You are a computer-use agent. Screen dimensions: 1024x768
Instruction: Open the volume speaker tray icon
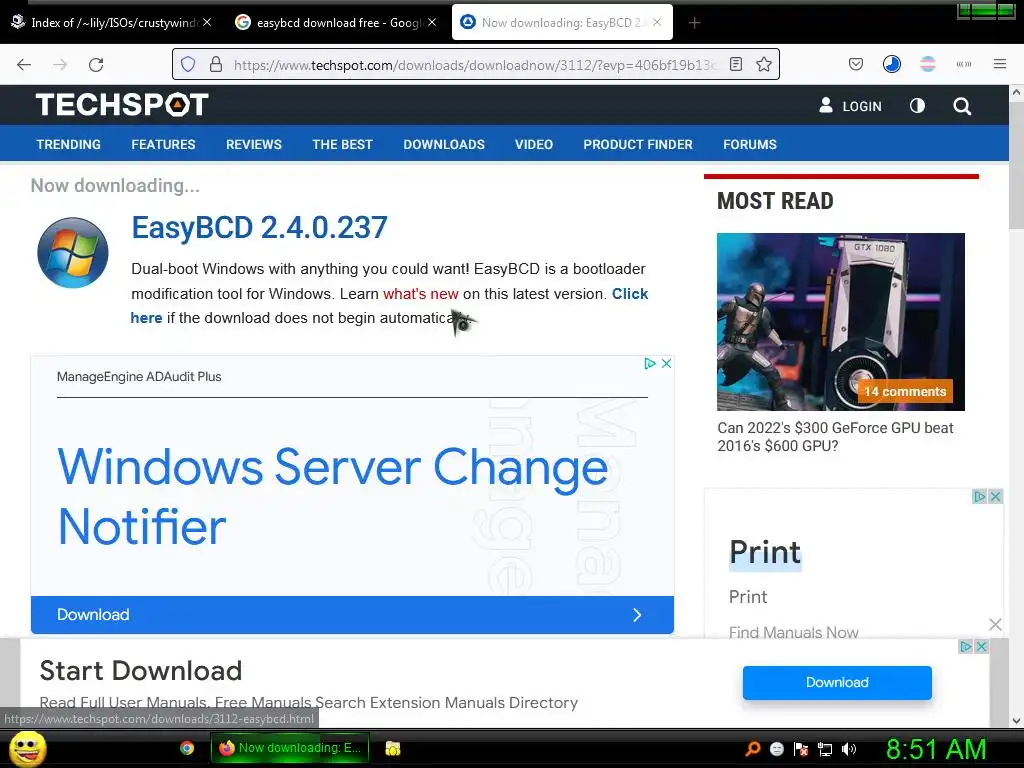(x=849, y=749)
